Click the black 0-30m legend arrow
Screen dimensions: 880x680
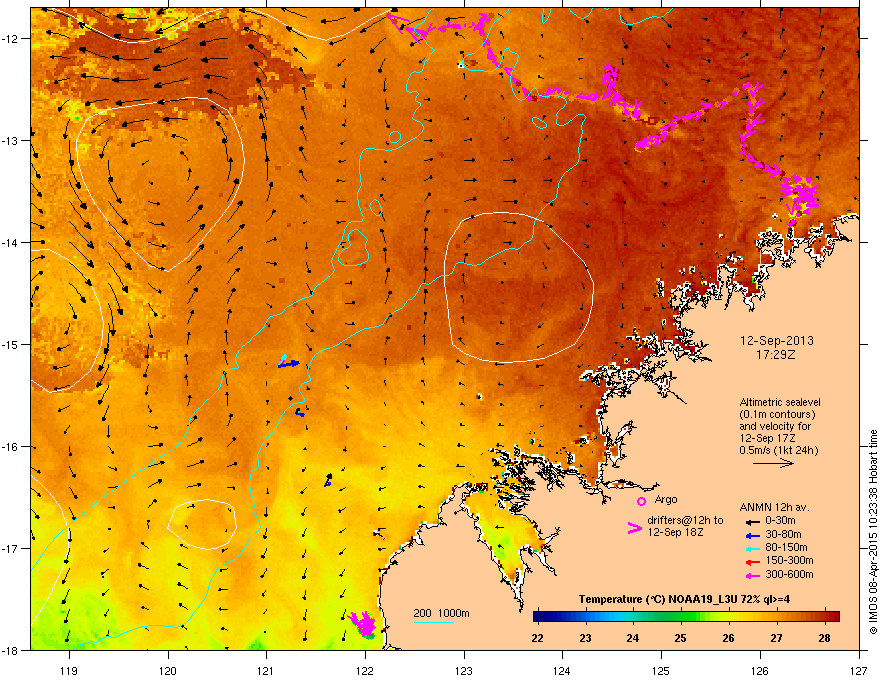[x=752, y=521]
